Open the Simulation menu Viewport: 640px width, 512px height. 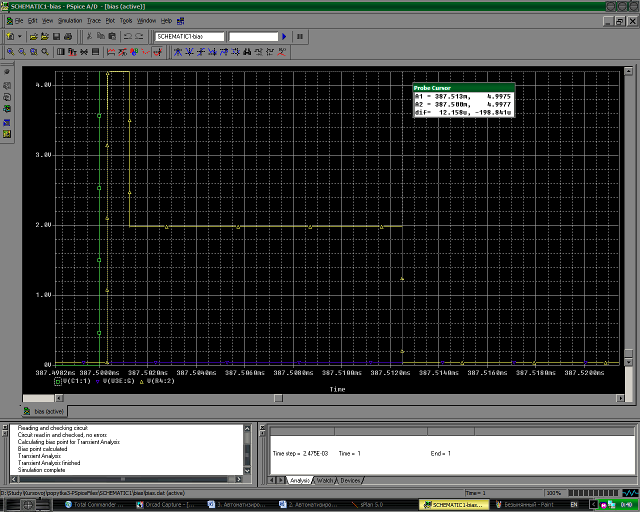[x=69, y=20]
